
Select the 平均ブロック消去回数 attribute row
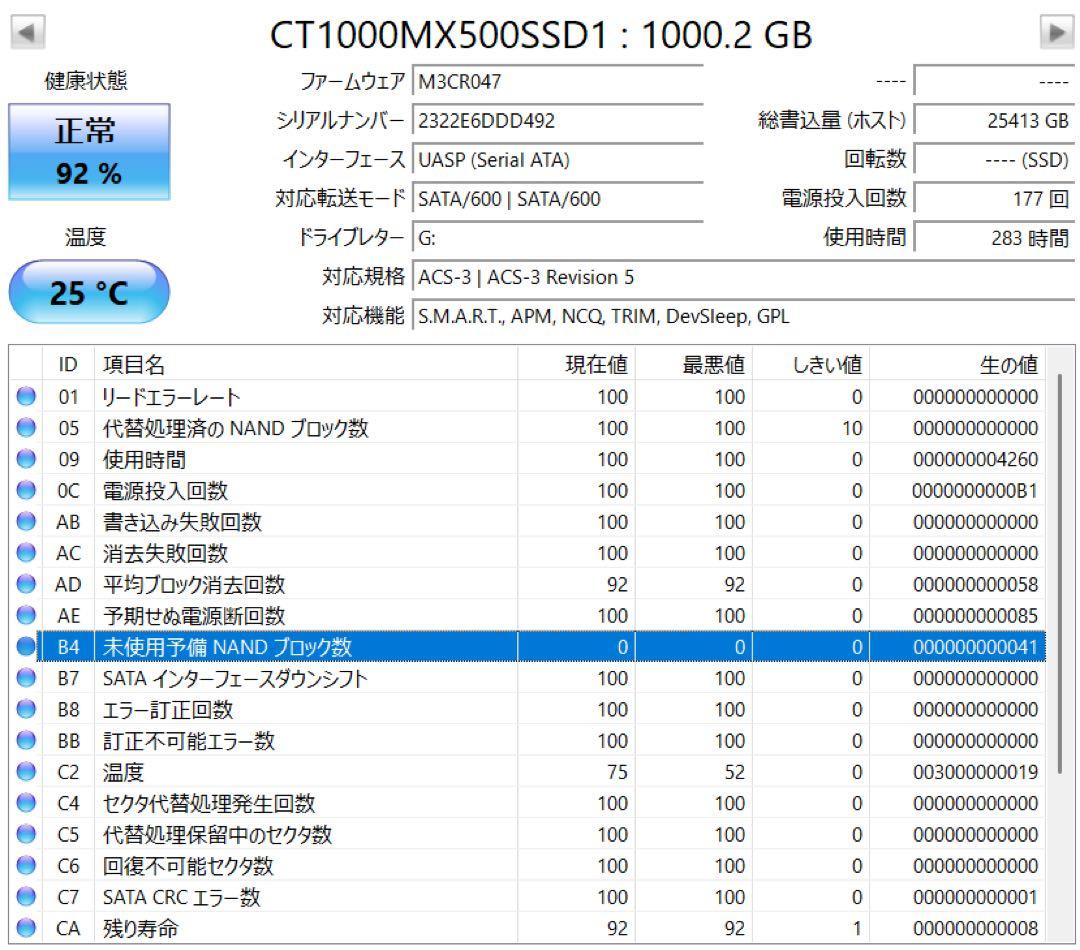[250, 584]
